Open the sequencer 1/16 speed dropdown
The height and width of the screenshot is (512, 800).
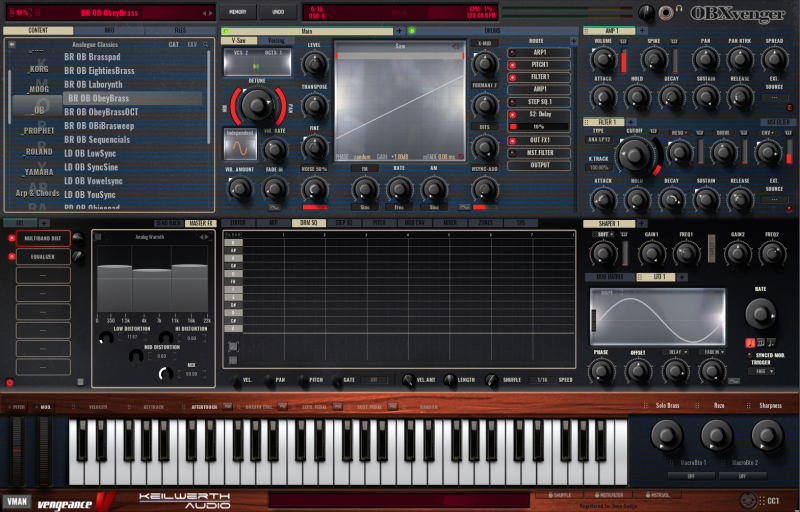[x=542, y=380]
